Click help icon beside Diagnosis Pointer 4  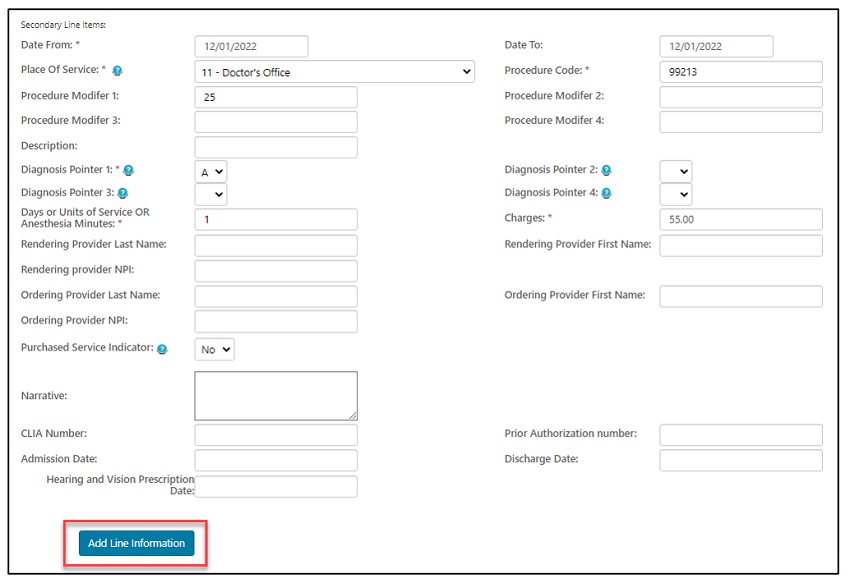[607, 194]
